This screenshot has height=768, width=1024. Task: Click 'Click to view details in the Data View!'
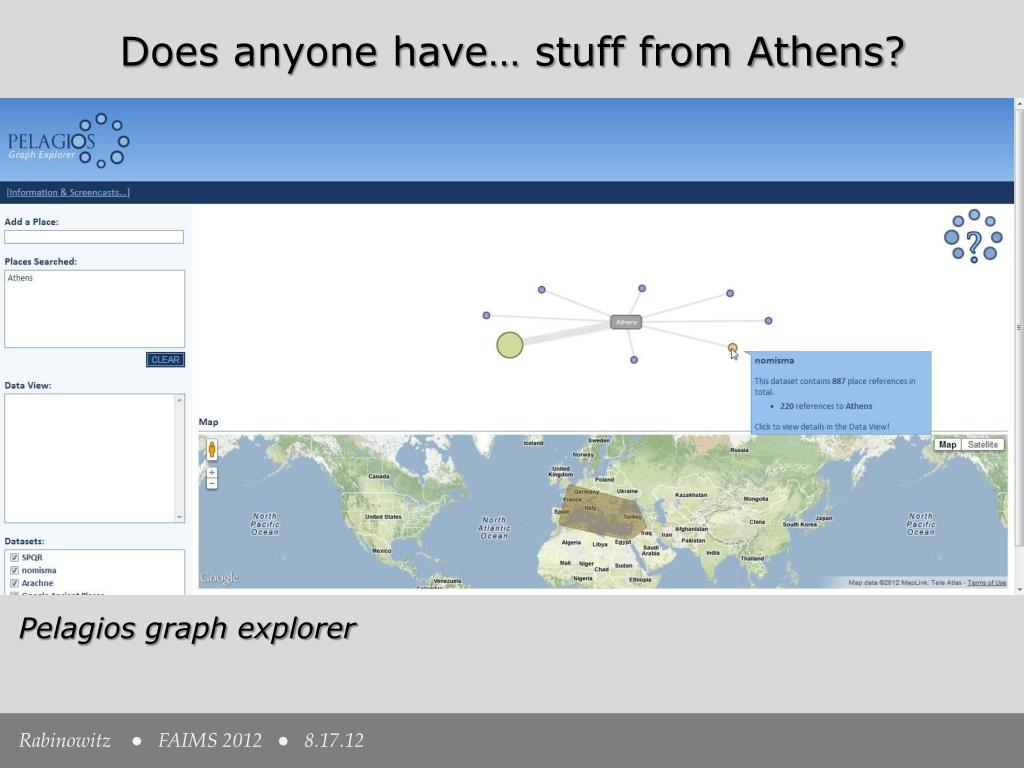tap(822, 426)
